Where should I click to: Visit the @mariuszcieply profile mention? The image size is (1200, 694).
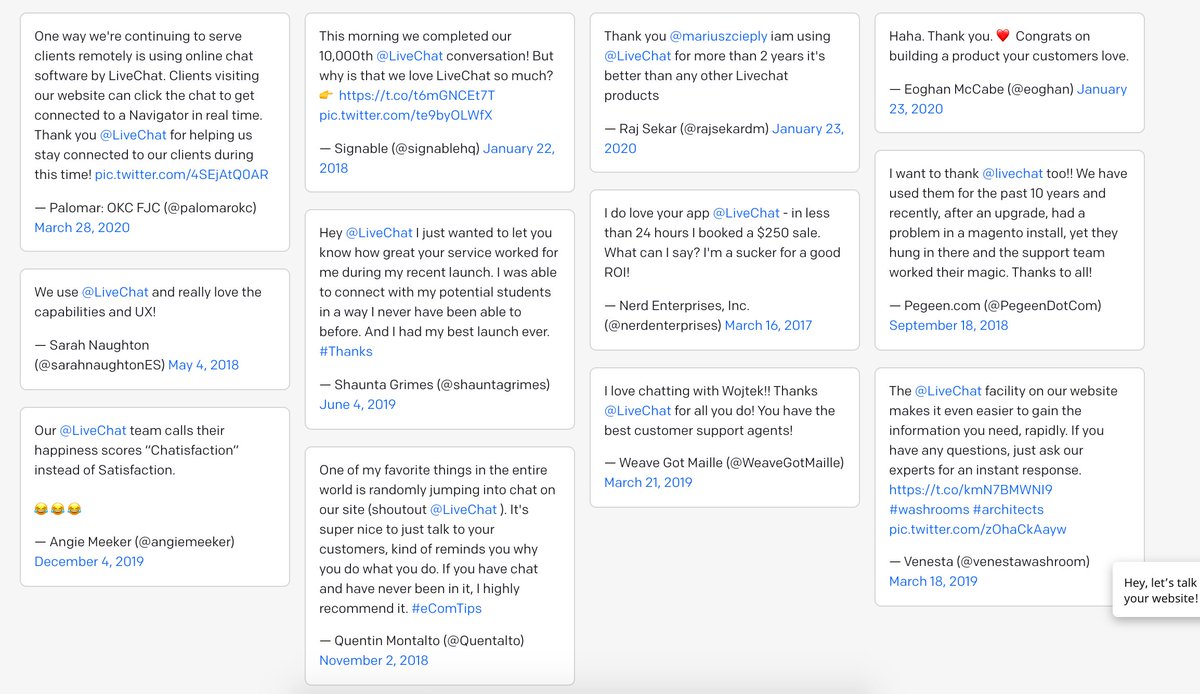[x=717, y=36]
